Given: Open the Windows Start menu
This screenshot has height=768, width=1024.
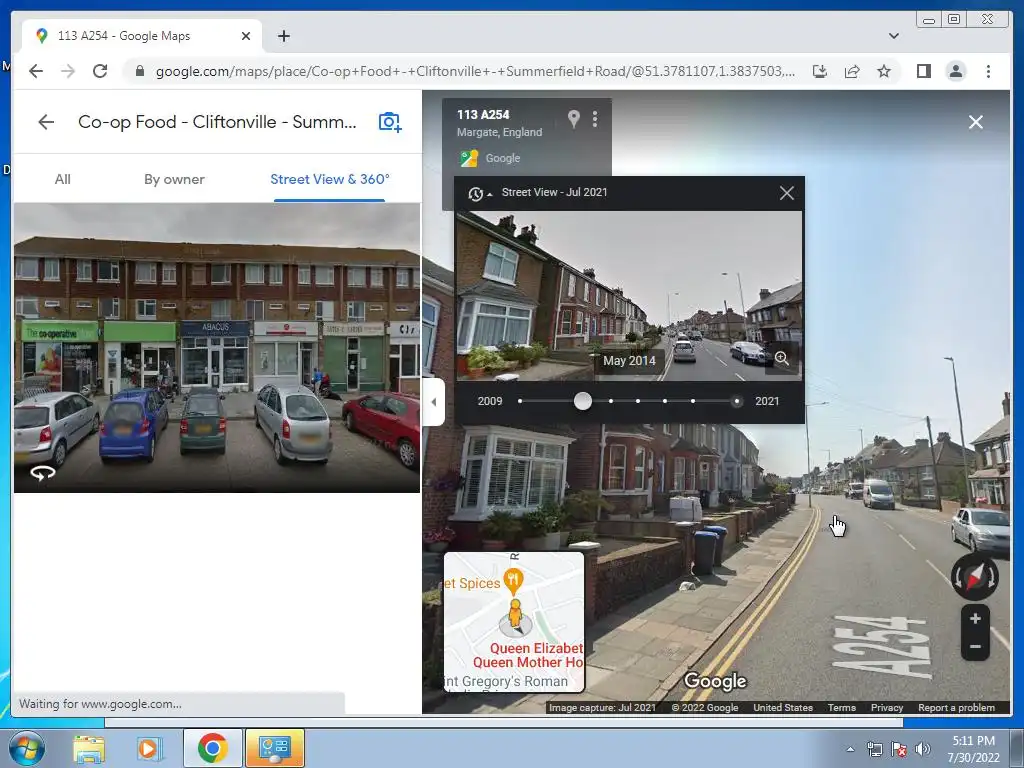Looking at the screenshot, I should 26,748.
